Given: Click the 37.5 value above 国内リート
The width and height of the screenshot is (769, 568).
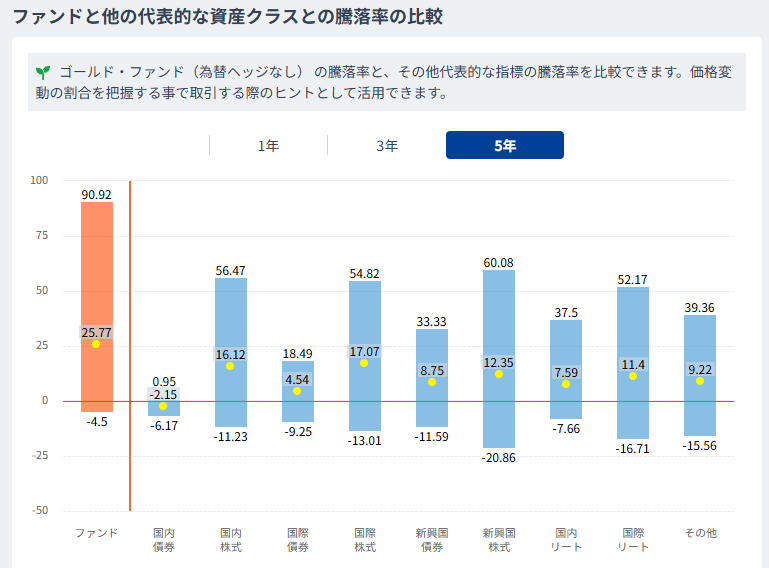Looking at the screenshot, I should tap(566, 312).
